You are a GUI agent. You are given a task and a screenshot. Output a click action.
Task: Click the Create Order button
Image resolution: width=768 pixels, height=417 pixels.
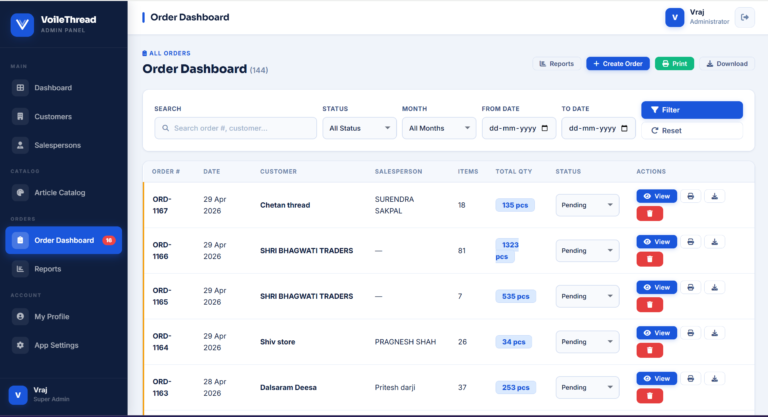(x=617, y=63)
